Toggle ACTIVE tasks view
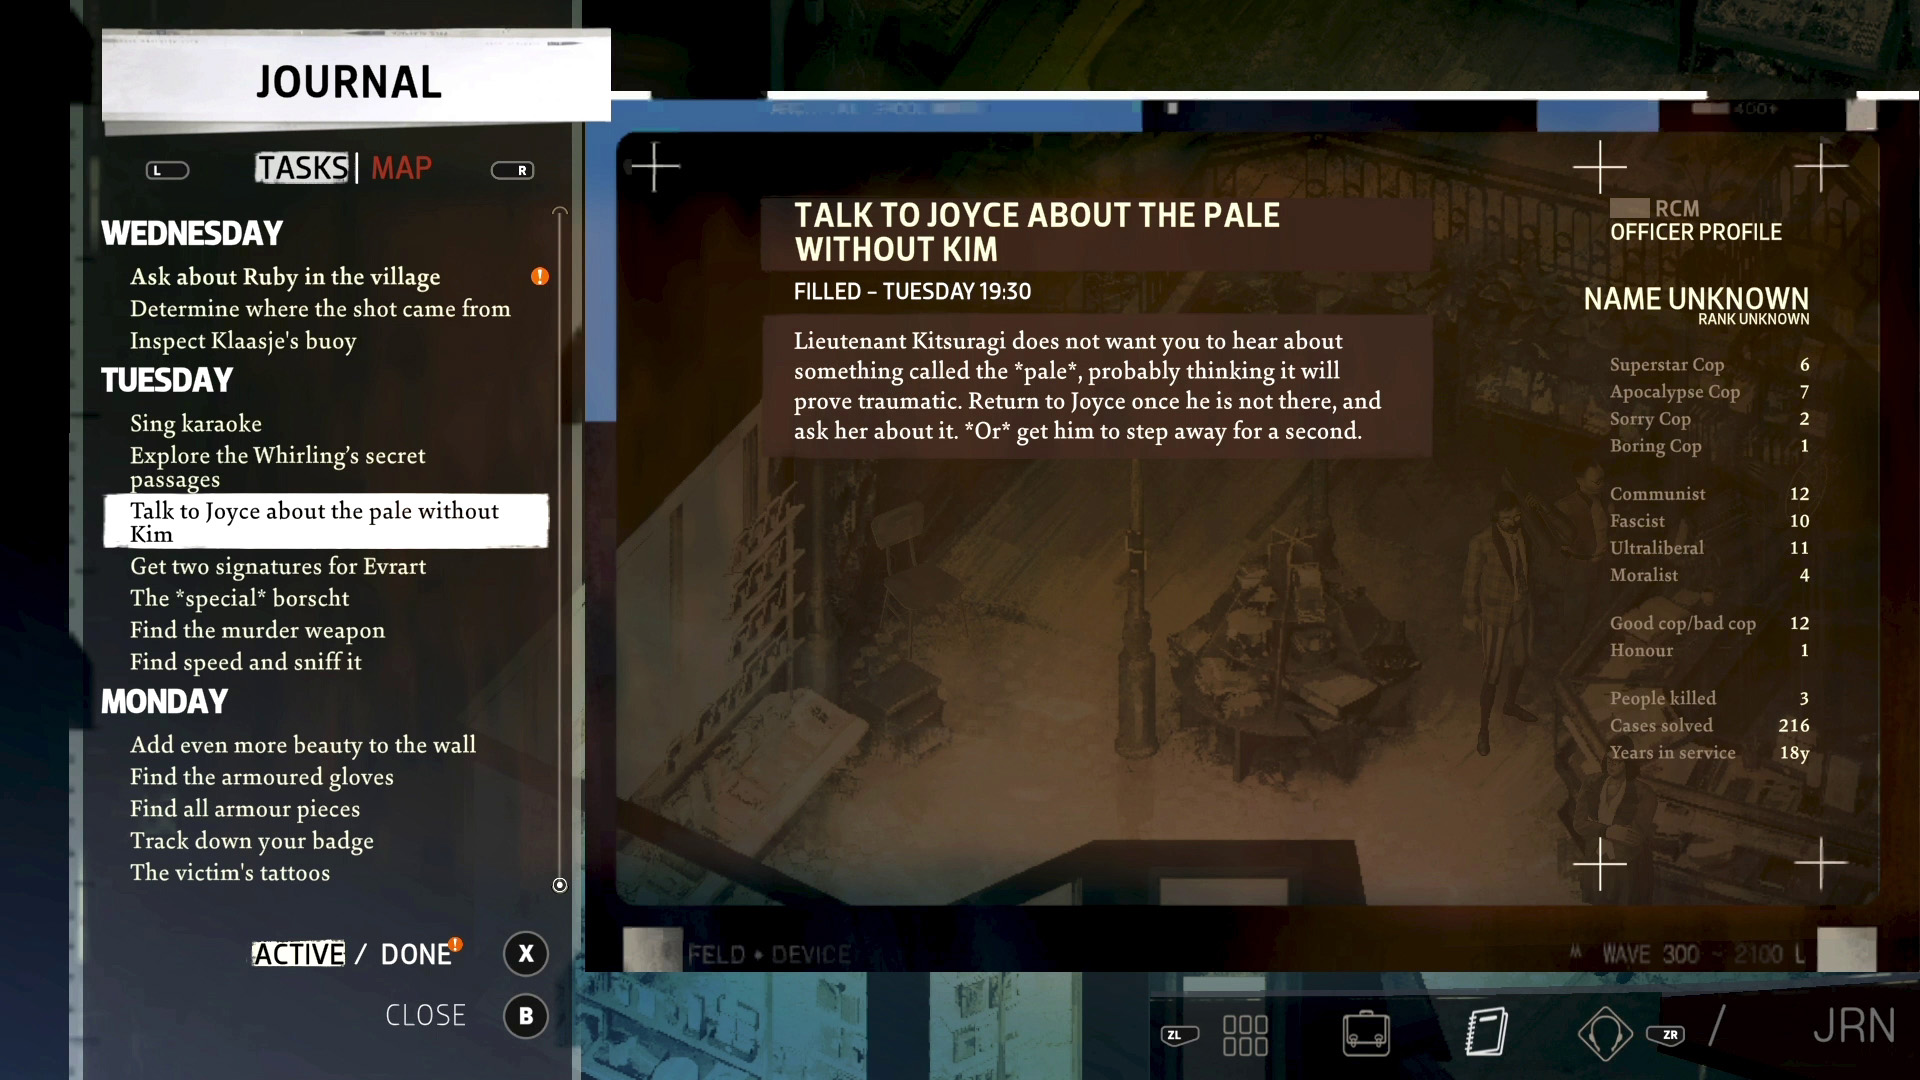The image size is (1920, 1080). [x=297, y=953]
